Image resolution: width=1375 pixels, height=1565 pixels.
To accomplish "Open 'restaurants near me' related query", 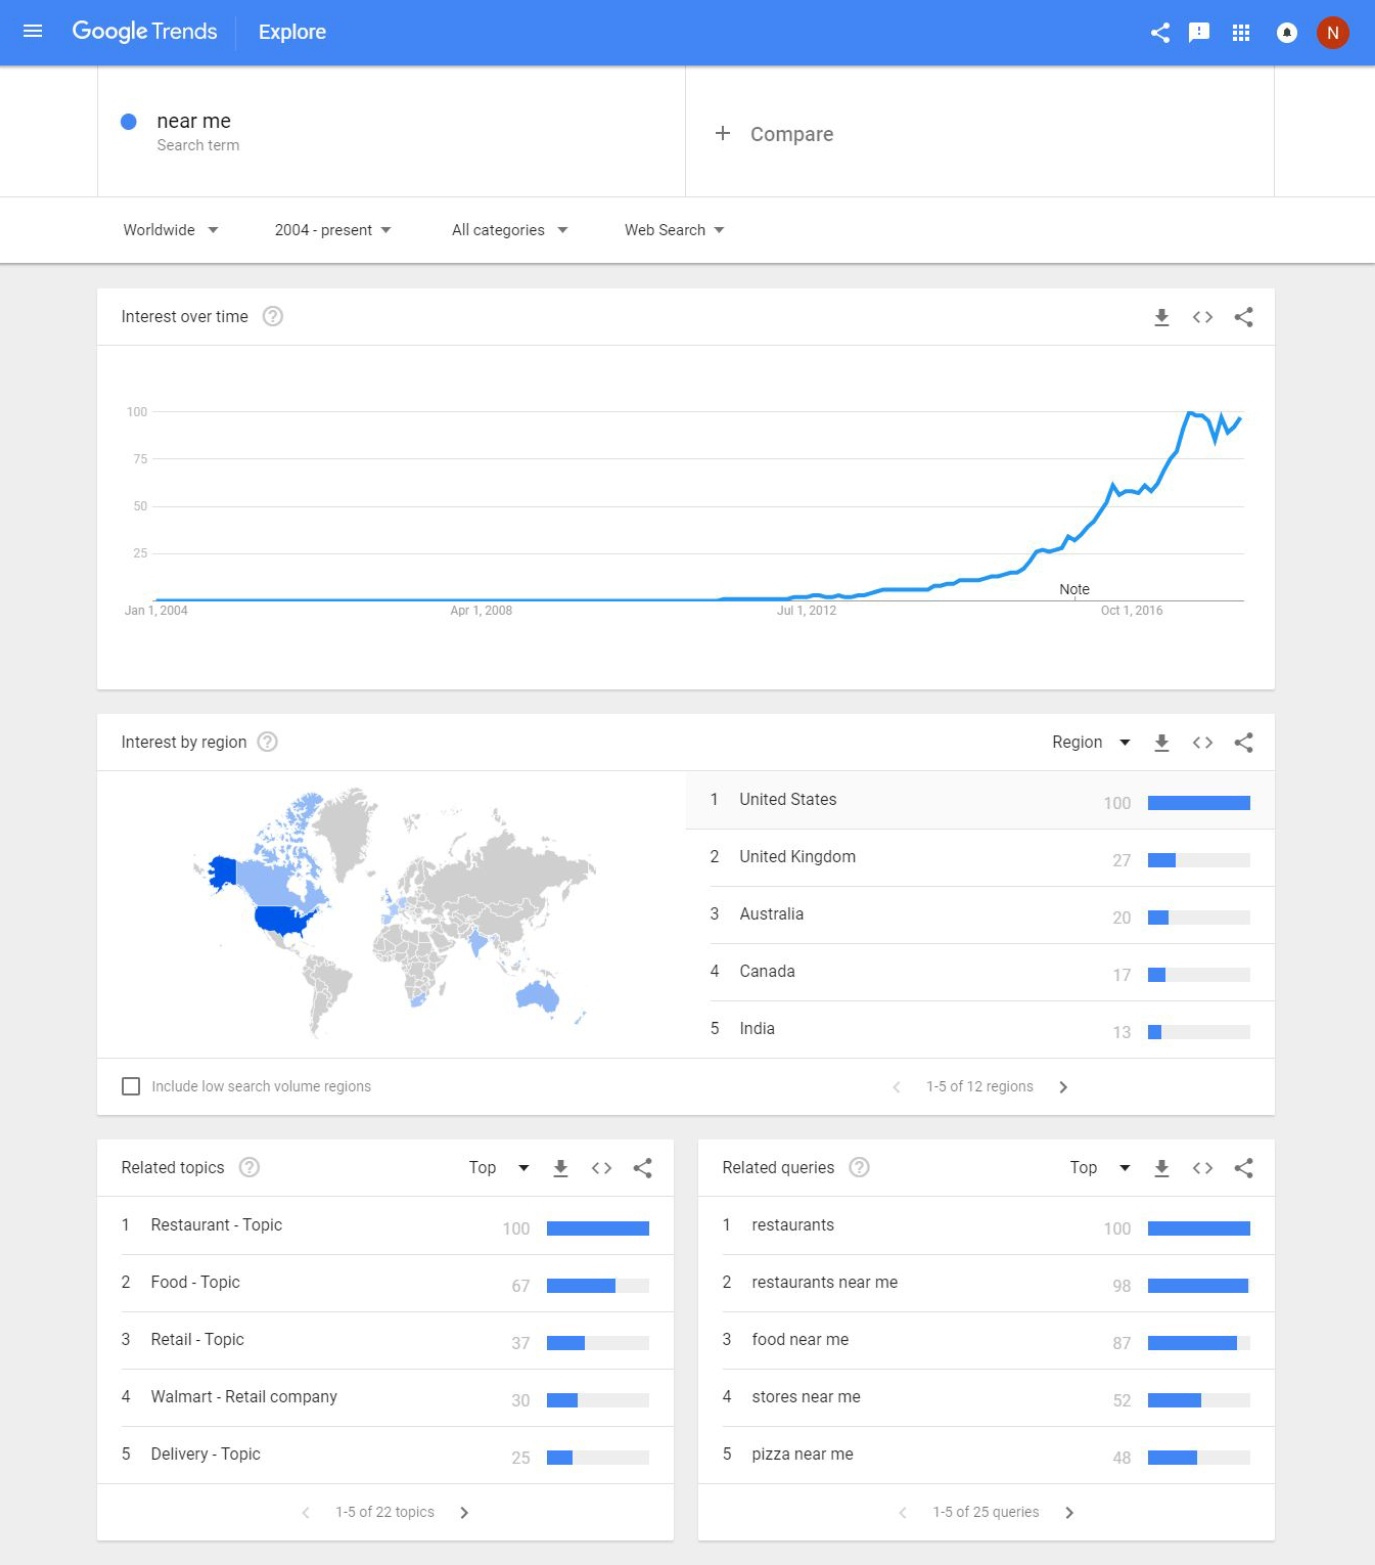I will click(986, 1283).
